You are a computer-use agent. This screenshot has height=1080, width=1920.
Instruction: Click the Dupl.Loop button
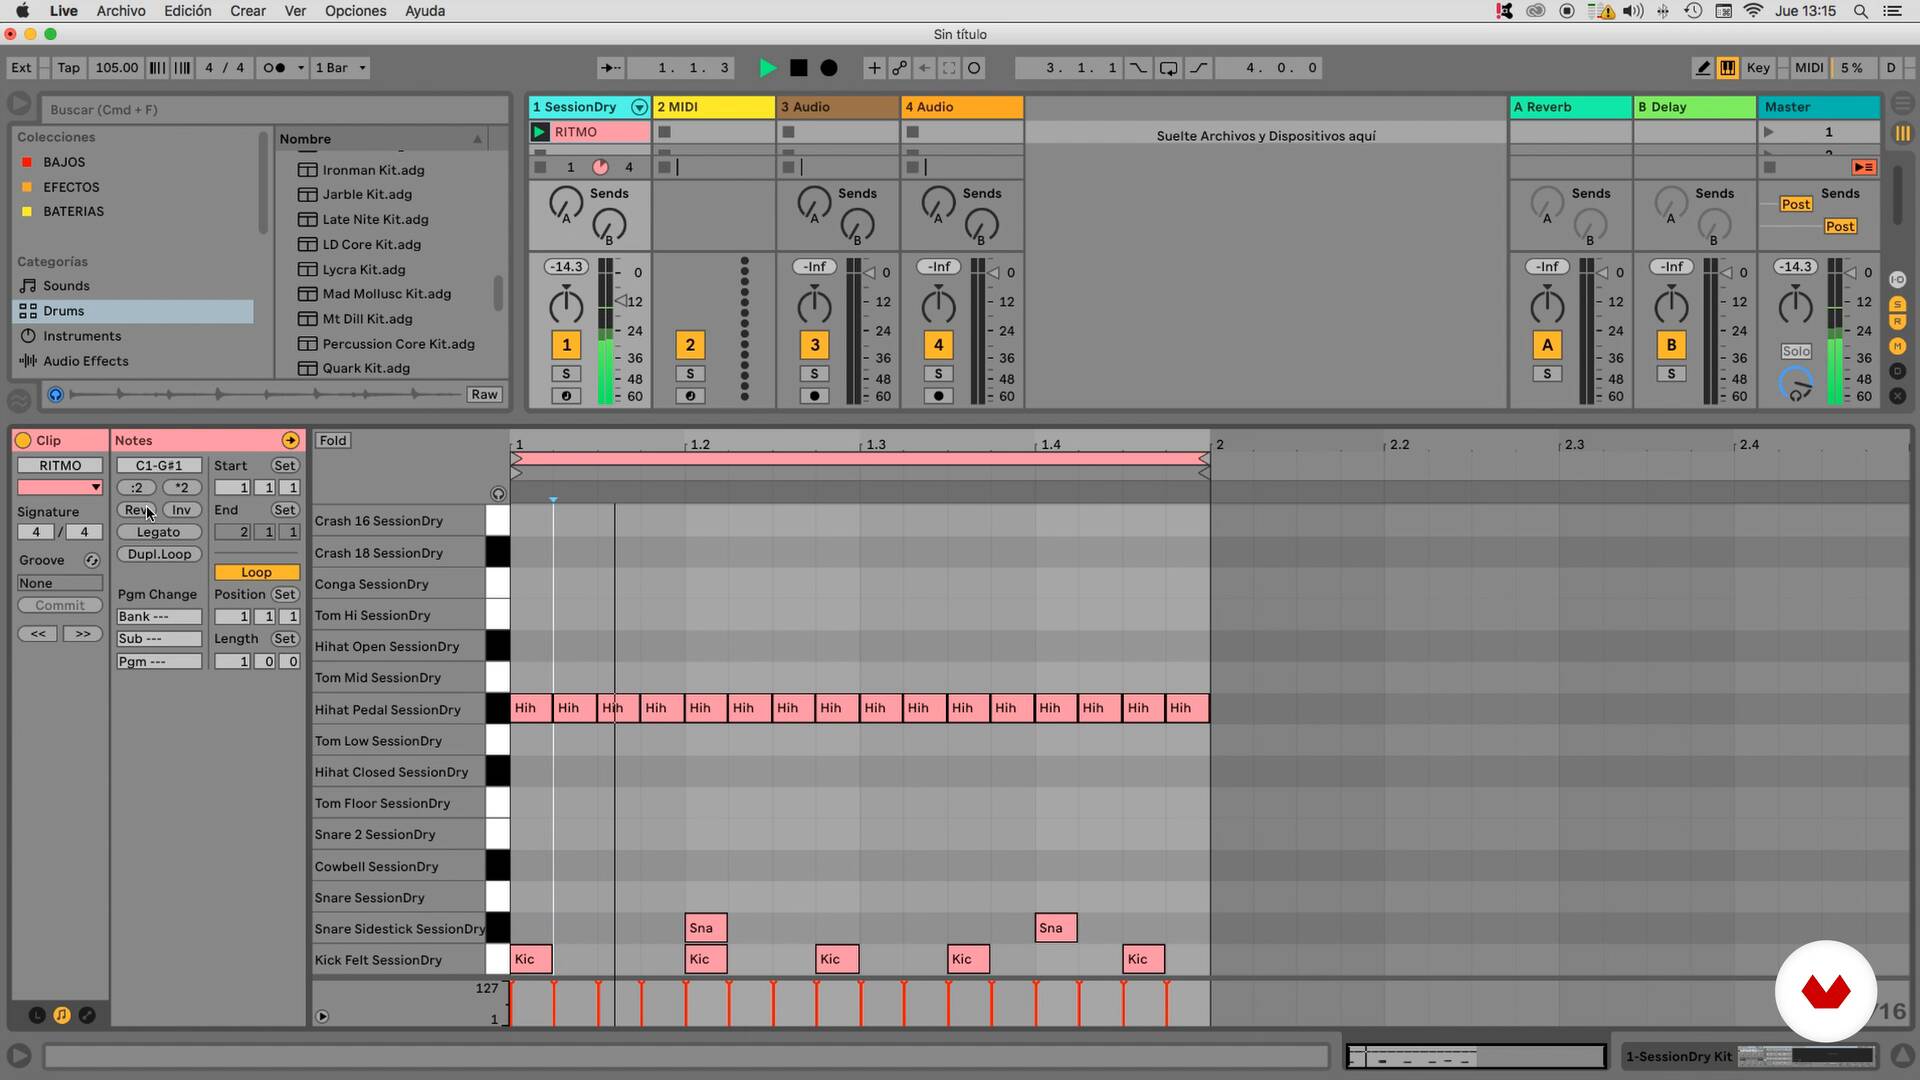click(159, 554)
